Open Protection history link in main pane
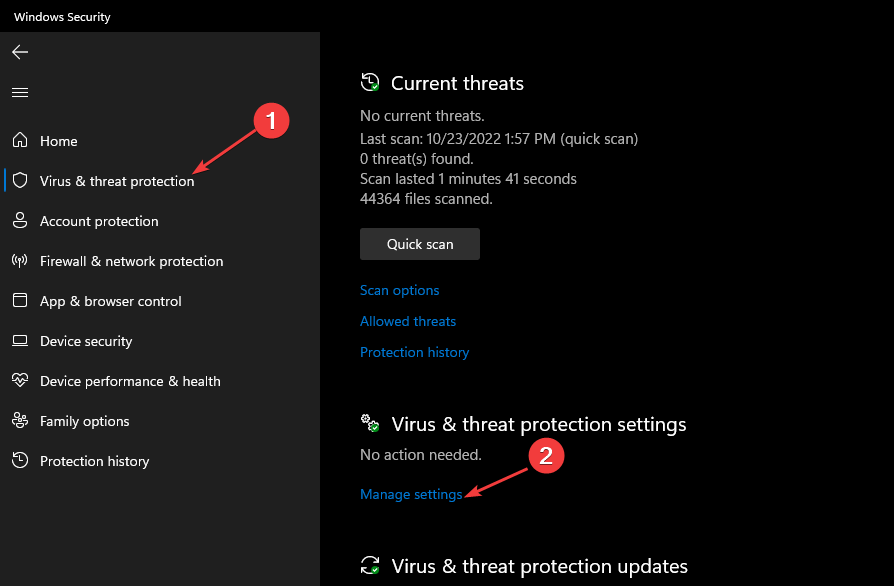 click(x=414, y=352)
